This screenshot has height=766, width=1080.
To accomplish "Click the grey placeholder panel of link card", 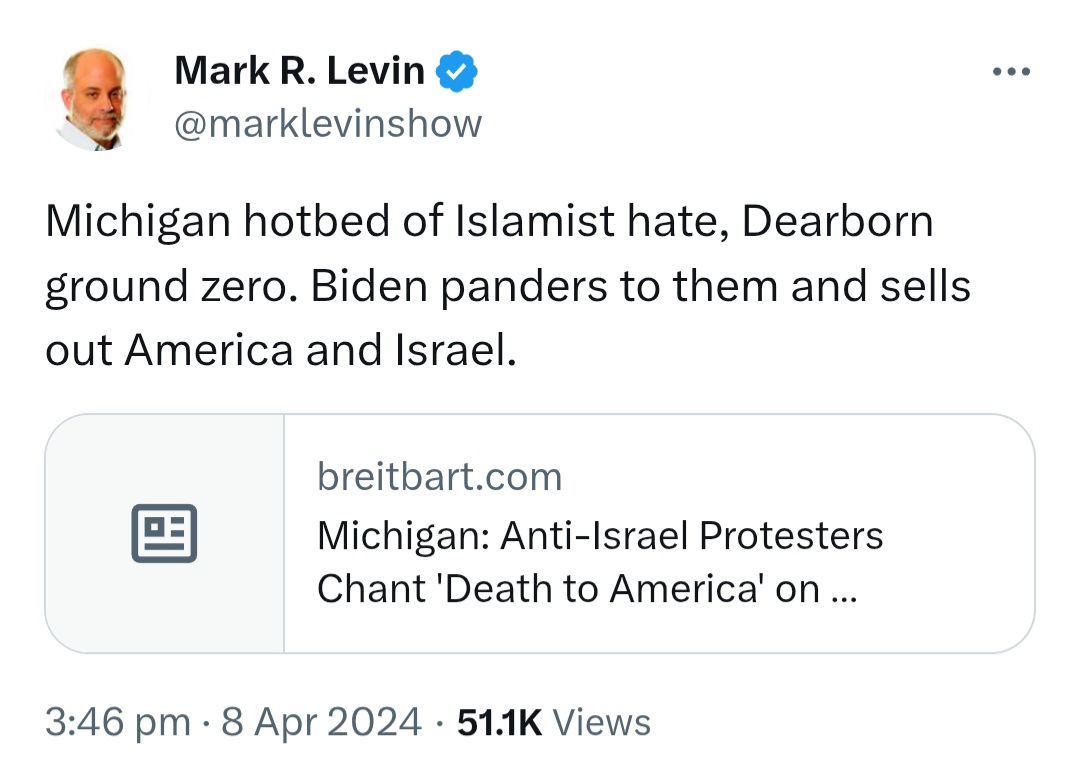I will click(x=165, y=533).
